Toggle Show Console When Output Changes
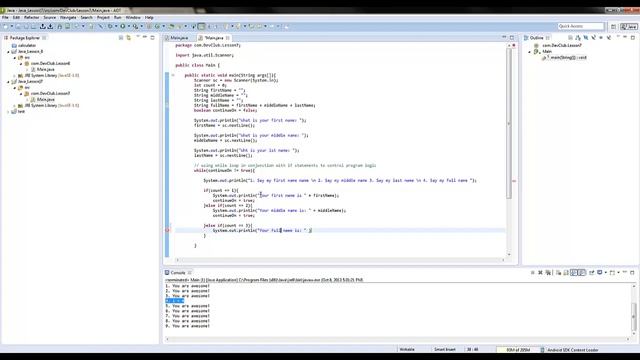Viewport: 640px width, 360px height. click(574, 272)
